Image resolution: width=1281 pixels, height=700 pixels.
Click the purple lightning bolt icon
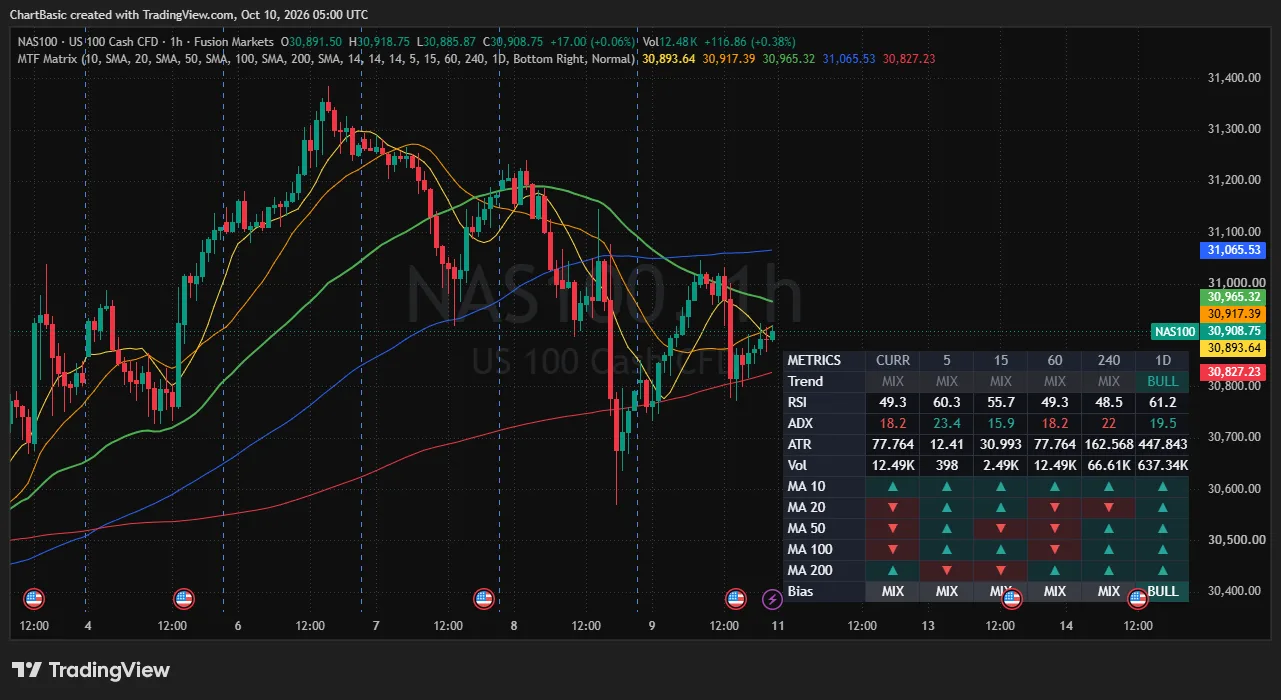[x=772, y=599]
